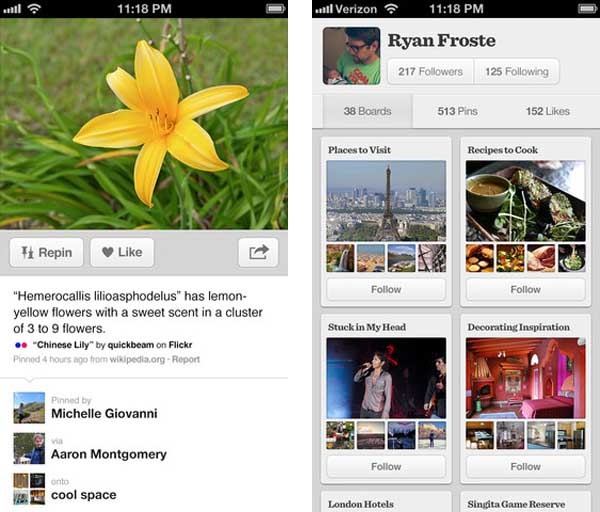Follow the Decorating Inspiration board
The height and width of the screenshot is (512, 600).
525,467
